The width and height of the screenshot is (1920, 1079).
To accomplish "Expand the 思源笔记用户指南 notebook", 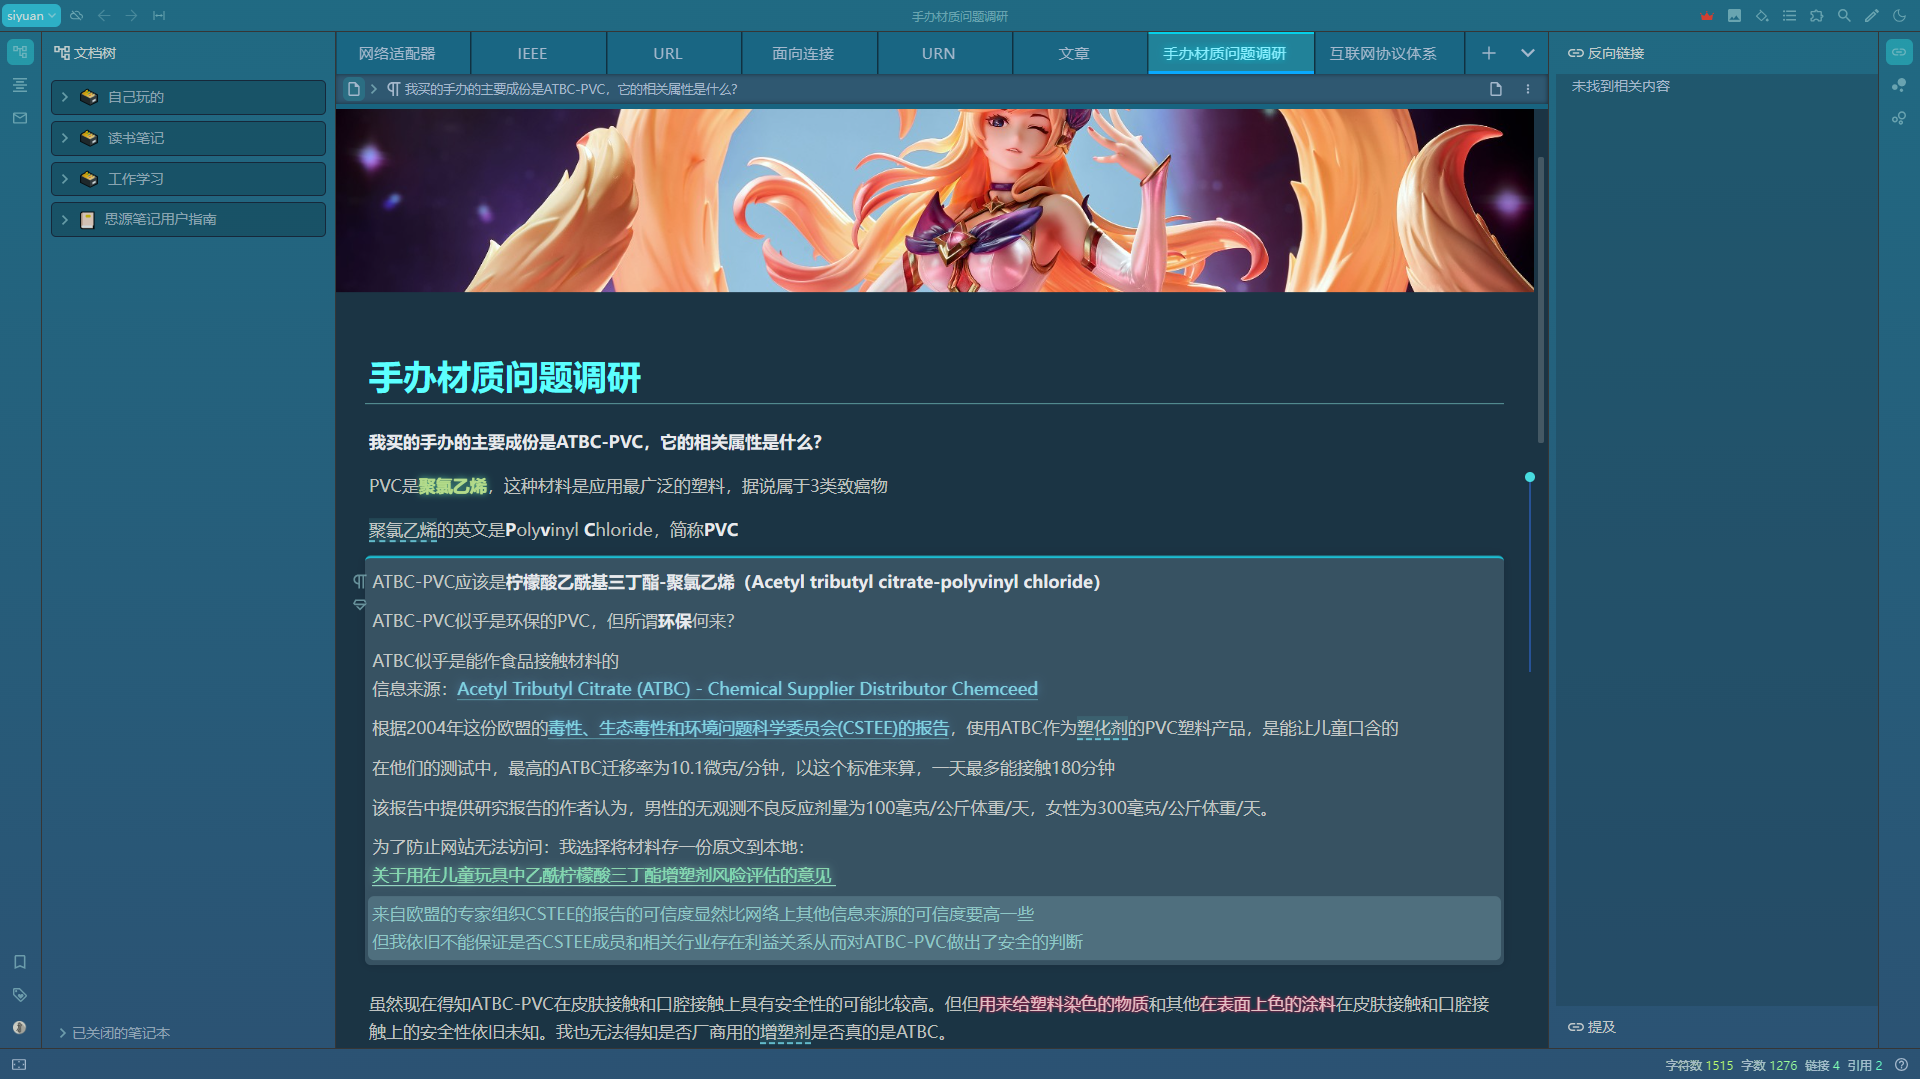I will (x=65, y=219).
